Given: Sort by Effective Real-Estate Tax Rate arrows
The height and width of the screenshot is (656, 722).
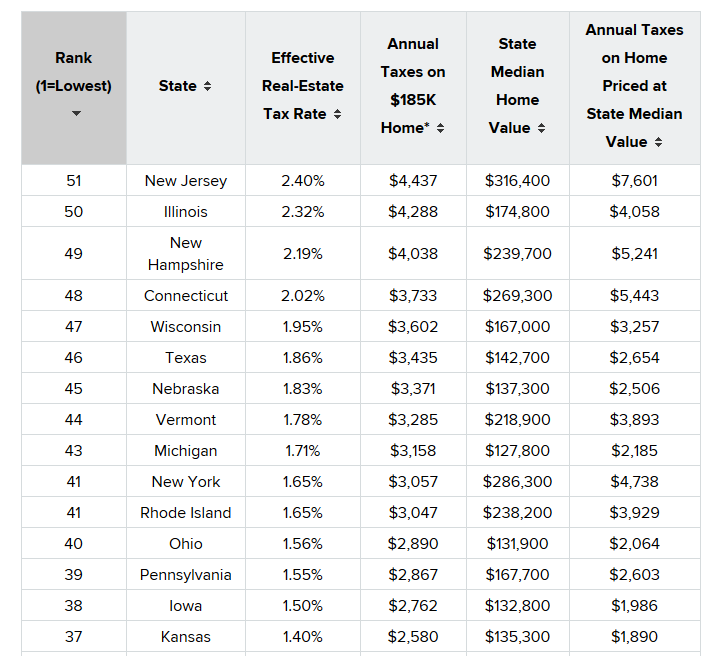Looking at the screenshot, I should (337, 115).
